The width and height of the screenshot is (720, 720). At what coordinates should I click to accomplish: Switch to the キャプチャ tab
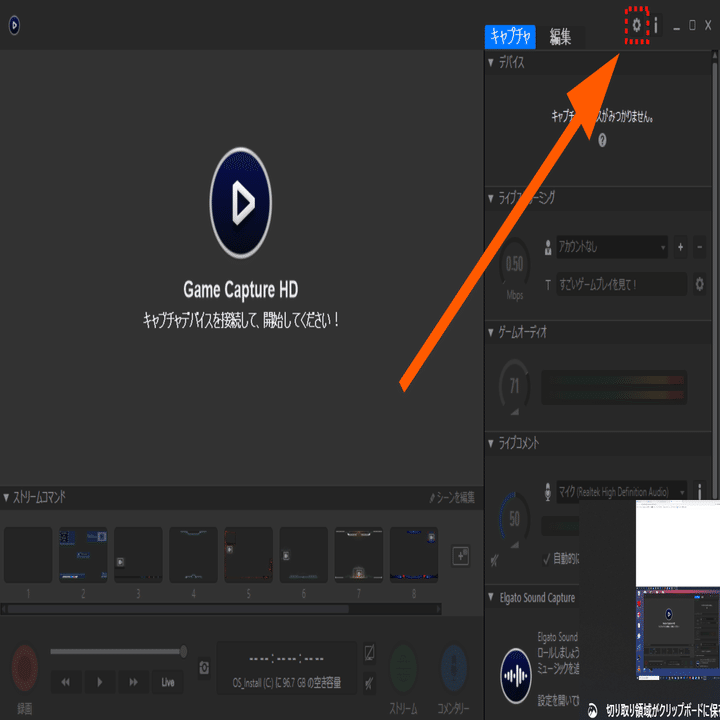pyautogui.click(x=510, y=36)
